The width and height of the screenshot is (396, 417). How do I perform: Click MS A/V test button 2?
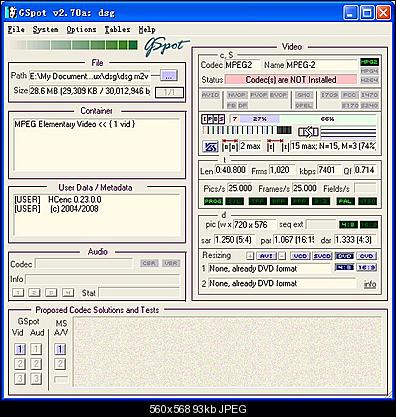60,364
